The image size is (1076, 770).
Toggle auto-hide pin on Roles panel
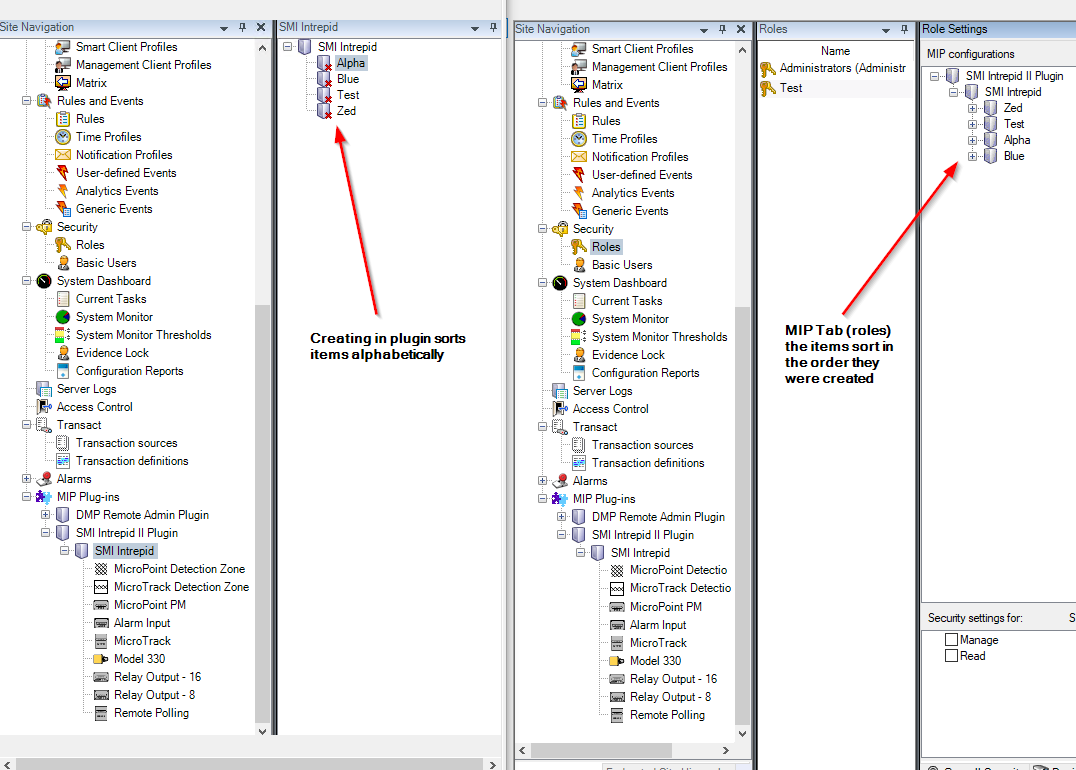click(904, 29)
